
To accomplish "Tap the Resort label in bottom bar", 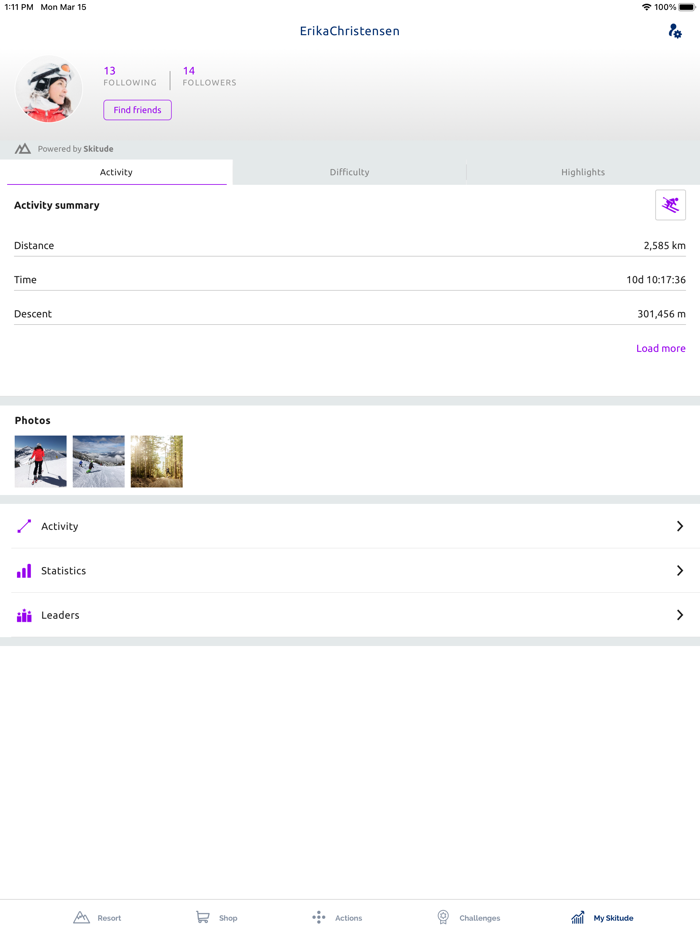I will [x=109, y=918].
